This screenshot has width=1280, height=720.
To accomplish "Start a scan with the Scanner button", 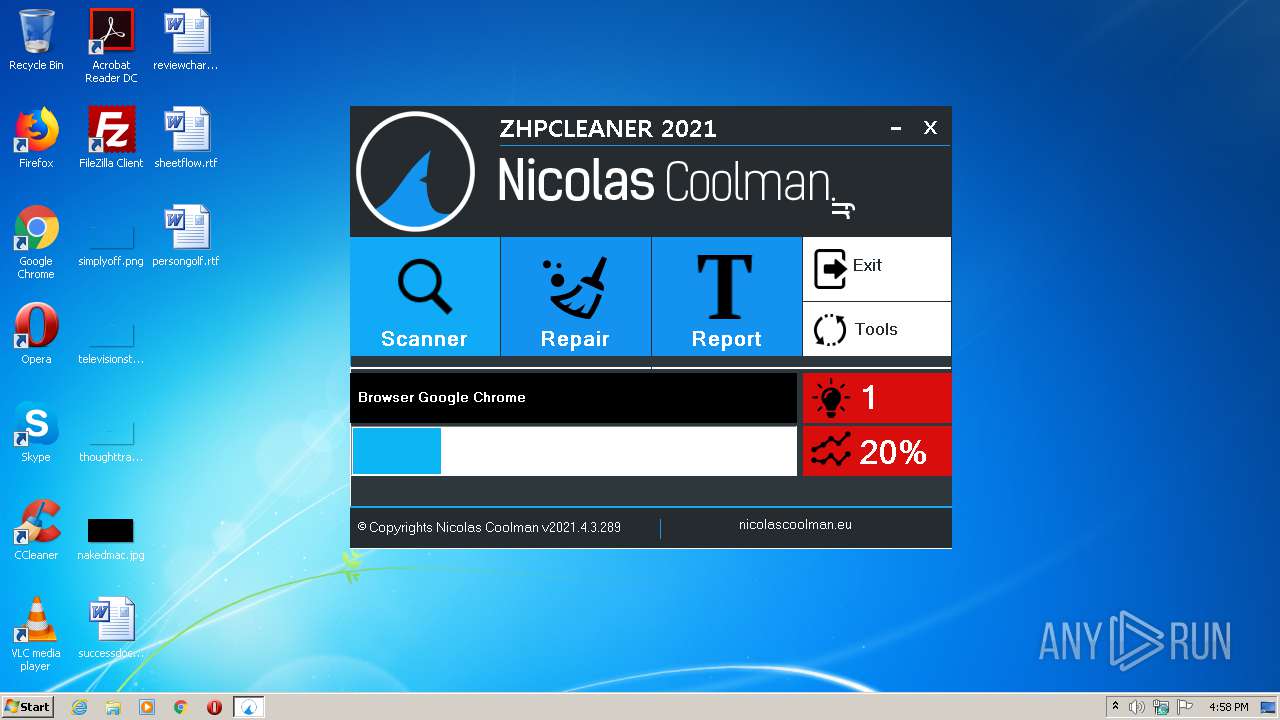I will 425,296.
